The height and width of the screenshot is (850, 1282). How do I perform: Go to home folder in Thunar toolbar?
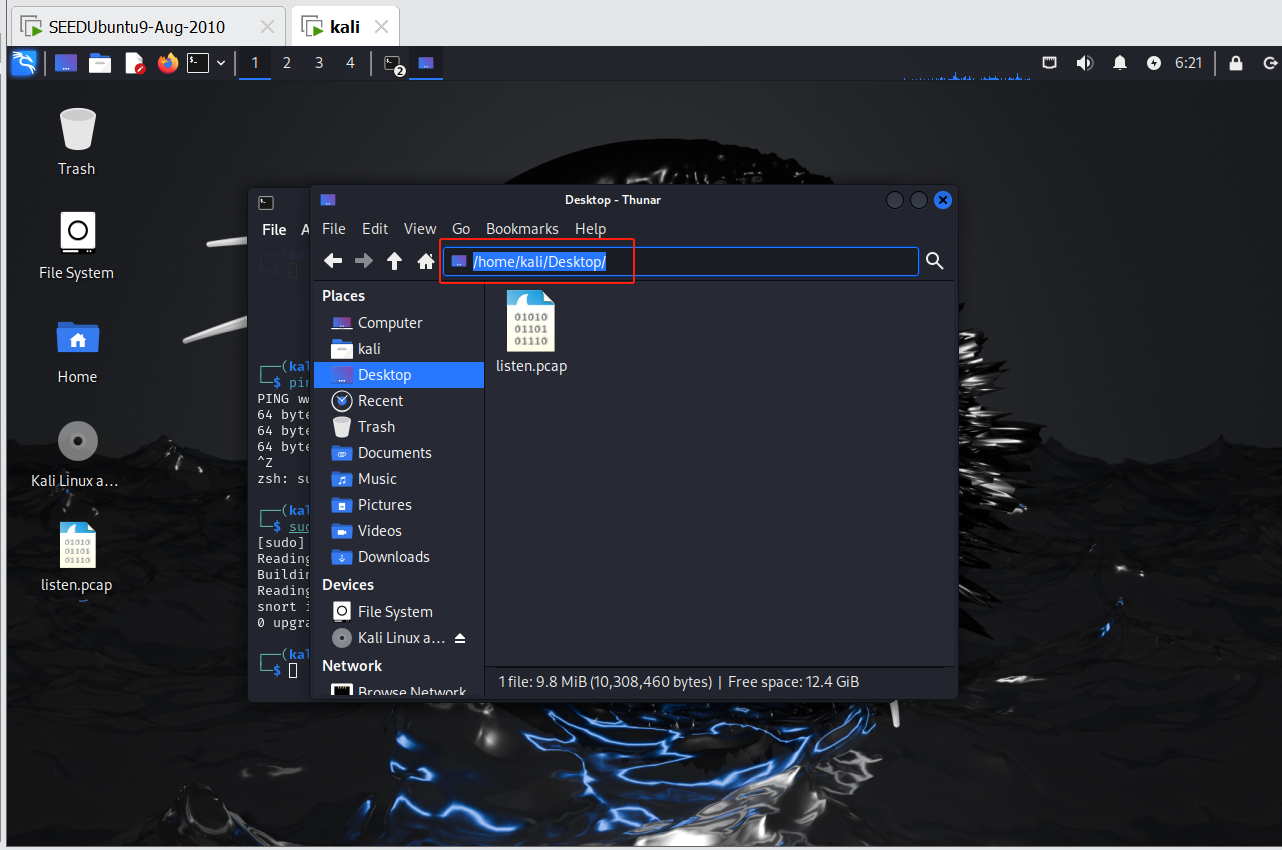[426, 261]
